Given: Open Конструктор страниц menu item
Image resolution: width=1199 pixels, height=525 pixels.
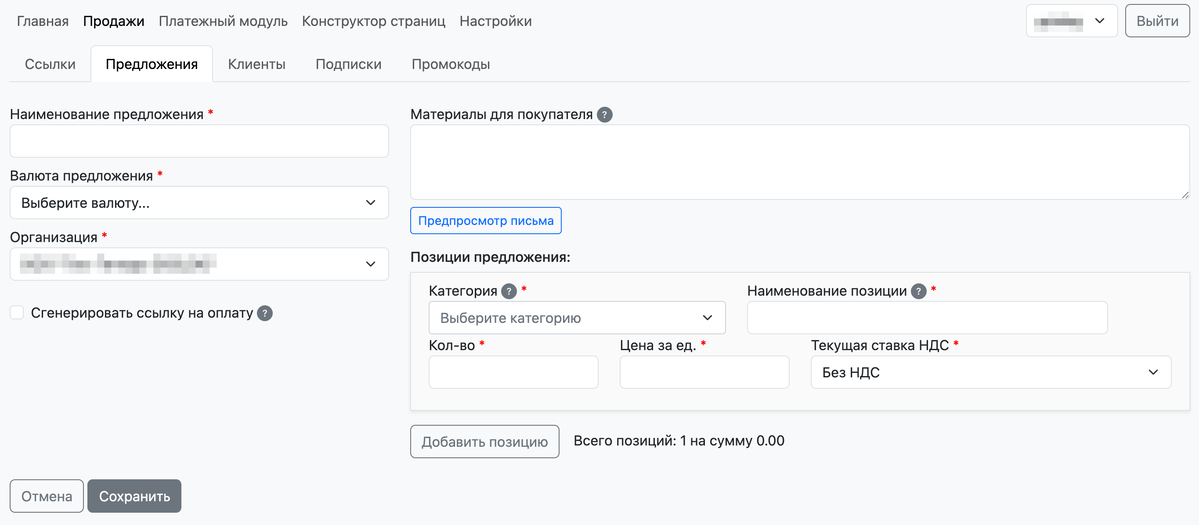Looking at the screenshot, I should click(x=373, y=21).
